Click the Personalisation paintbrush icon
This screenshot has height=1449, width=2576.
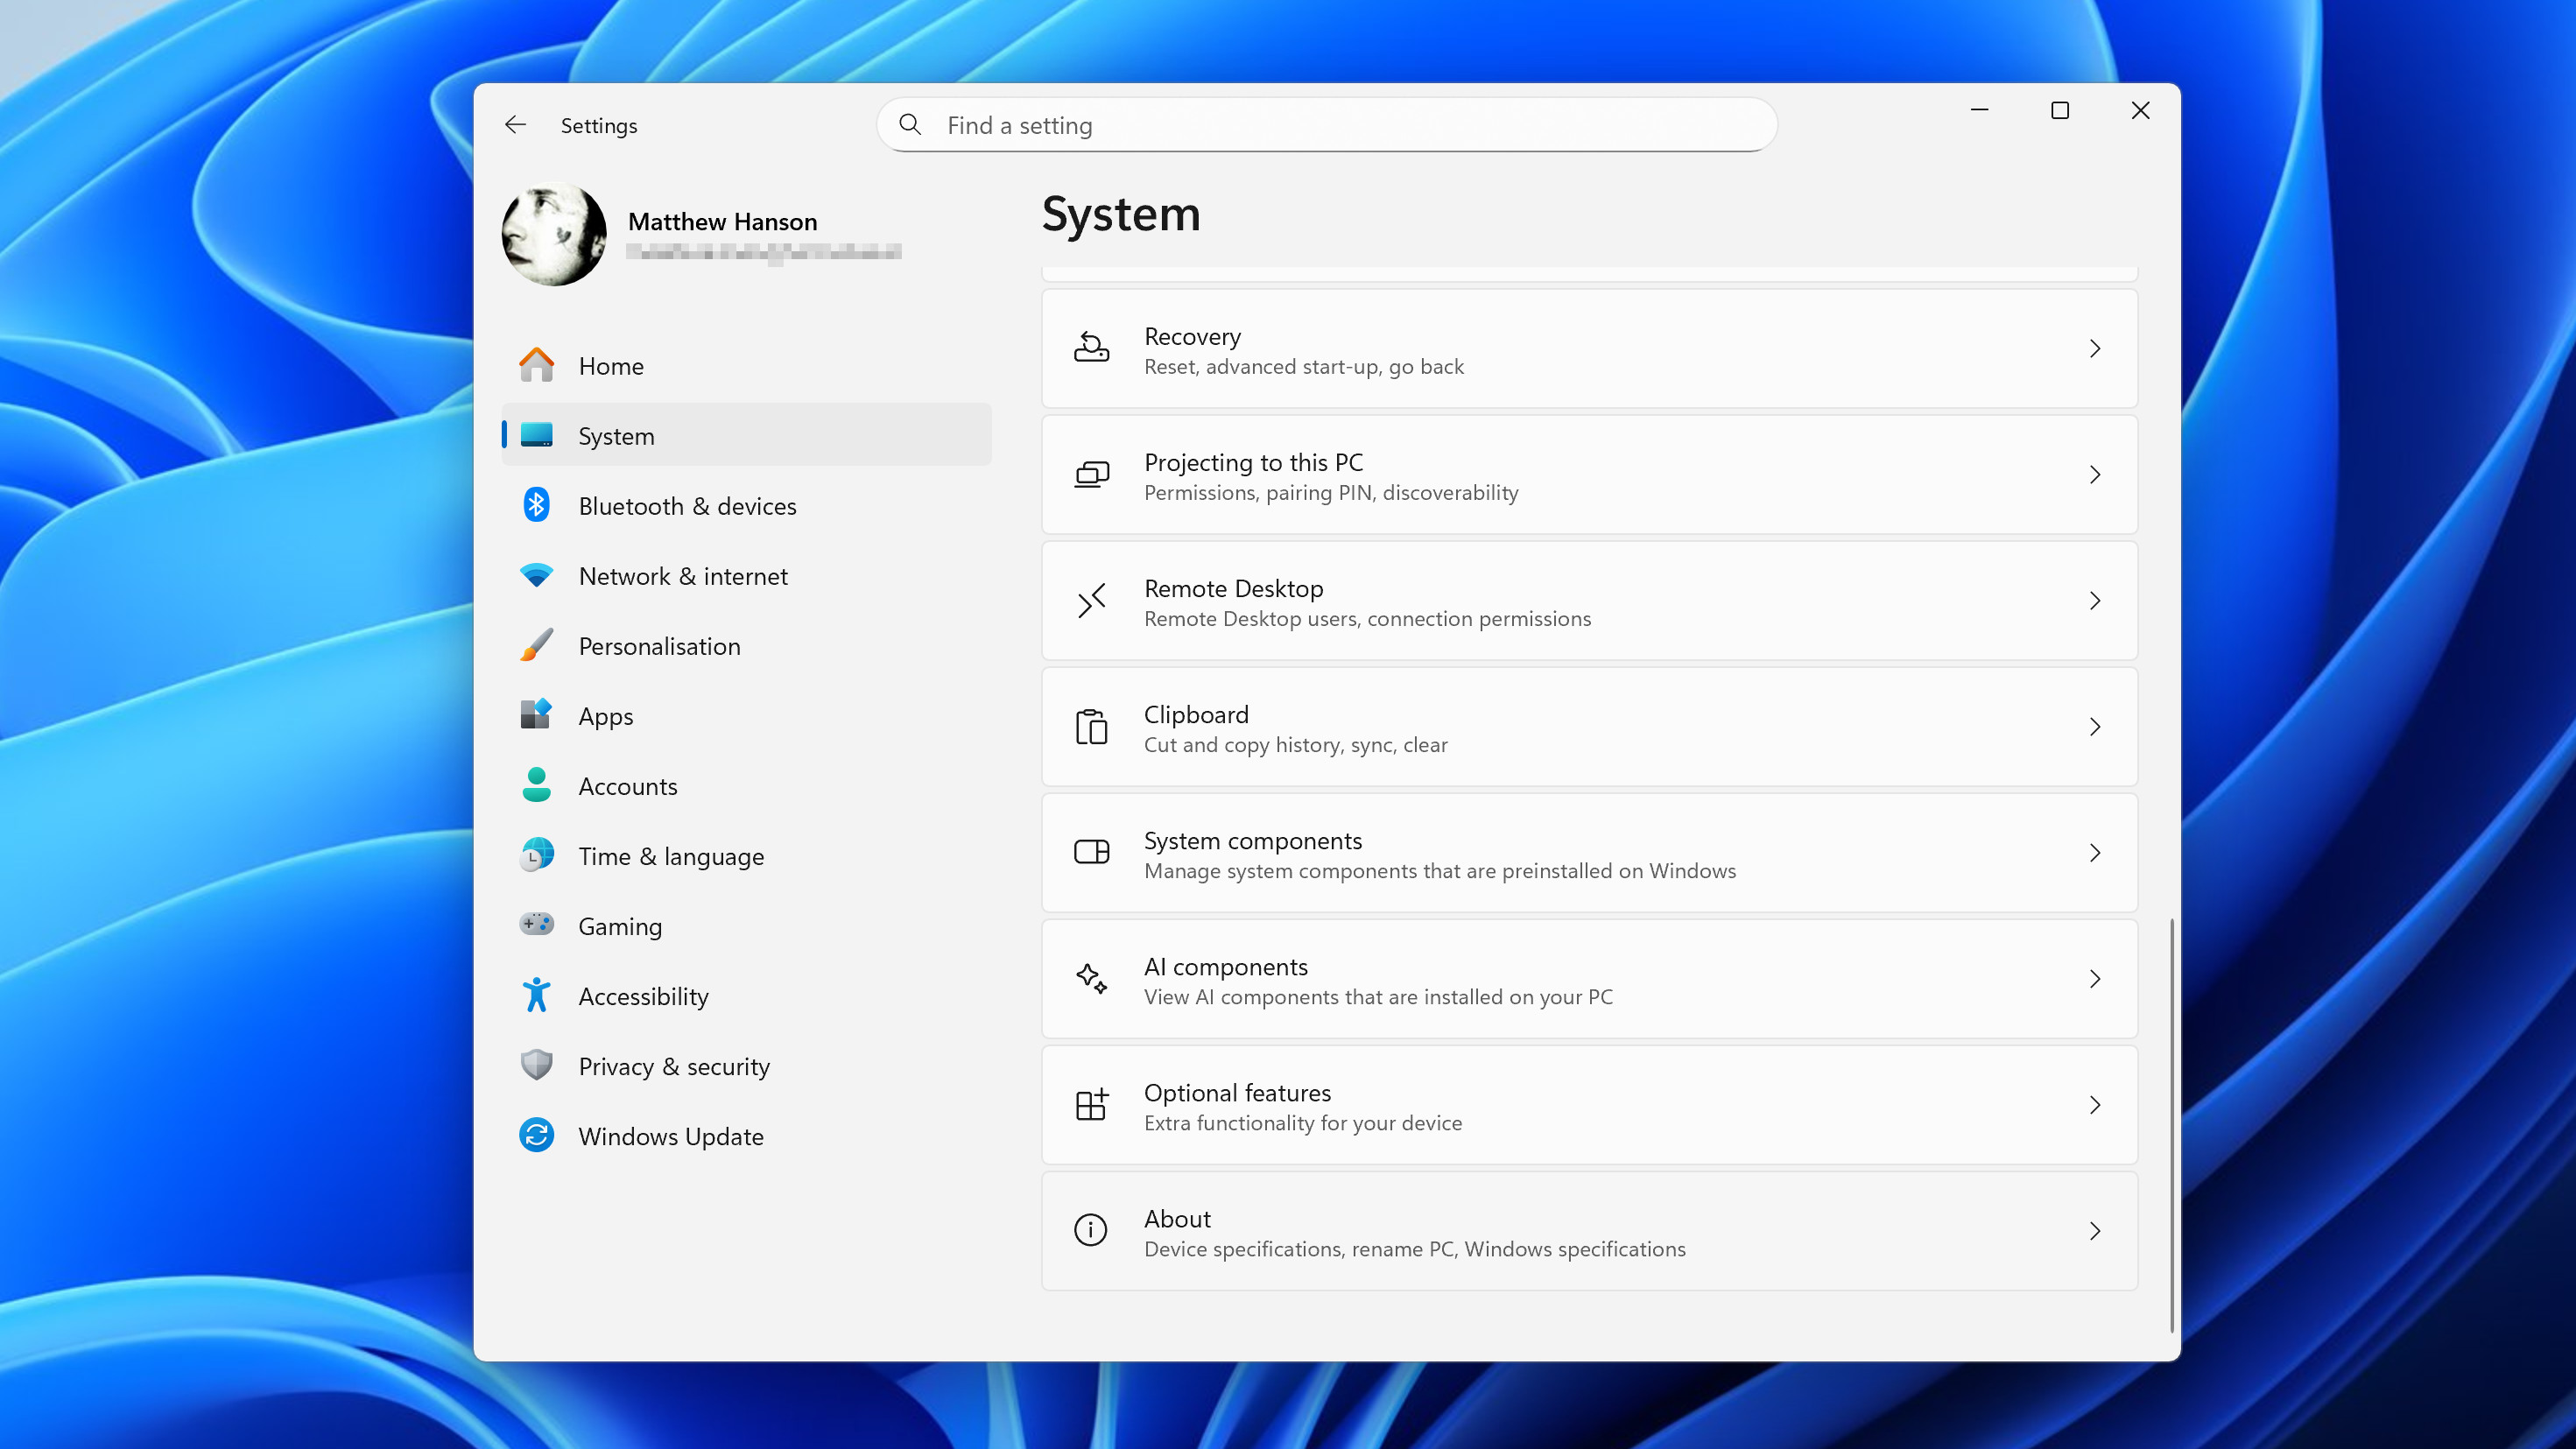(x=537, y=646)
